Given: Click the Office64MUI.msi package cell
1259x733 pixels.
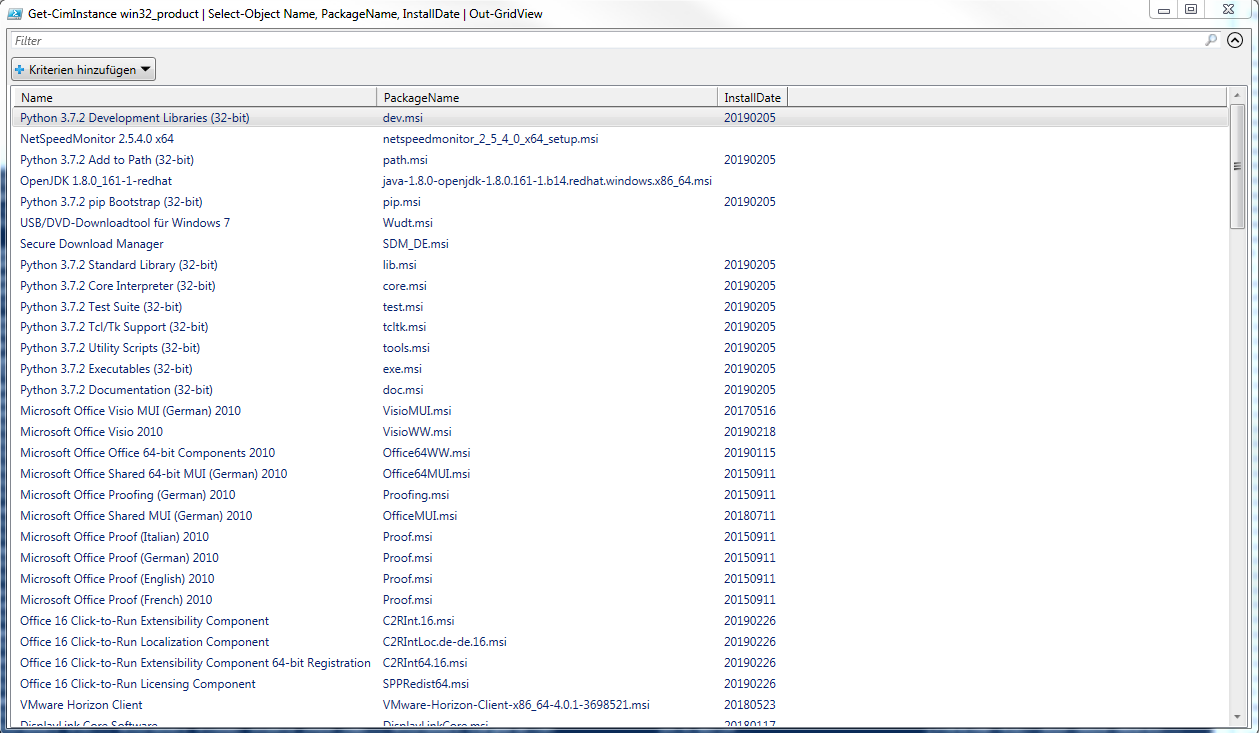Looking at the screenshot, I should [427, 474].
